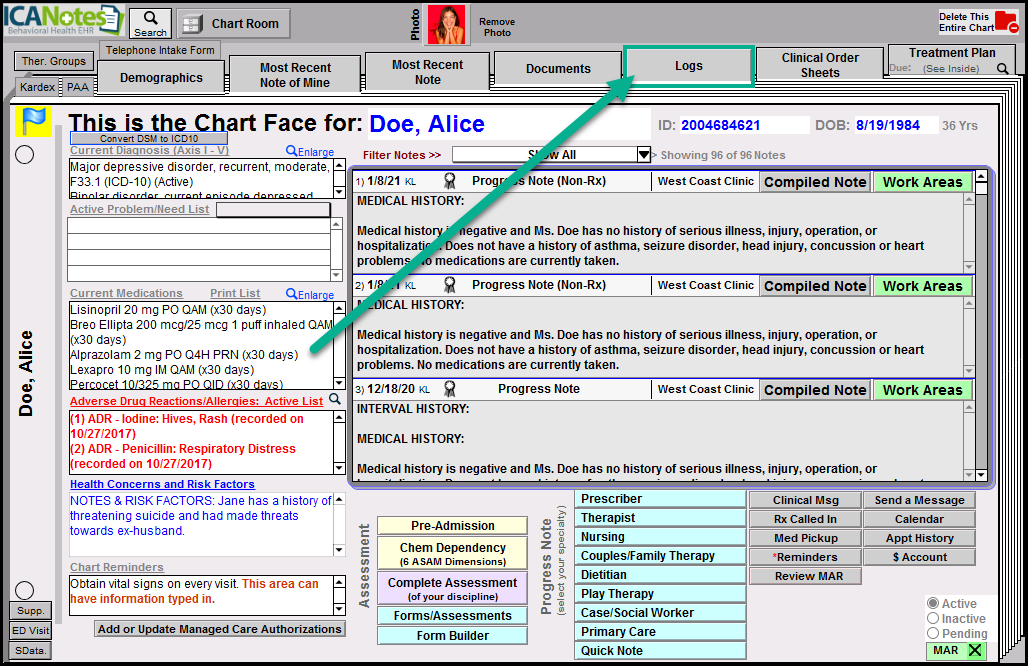Open the Filter Notes Show All dropdown
1028x666 pixels.
pos(644,155)
